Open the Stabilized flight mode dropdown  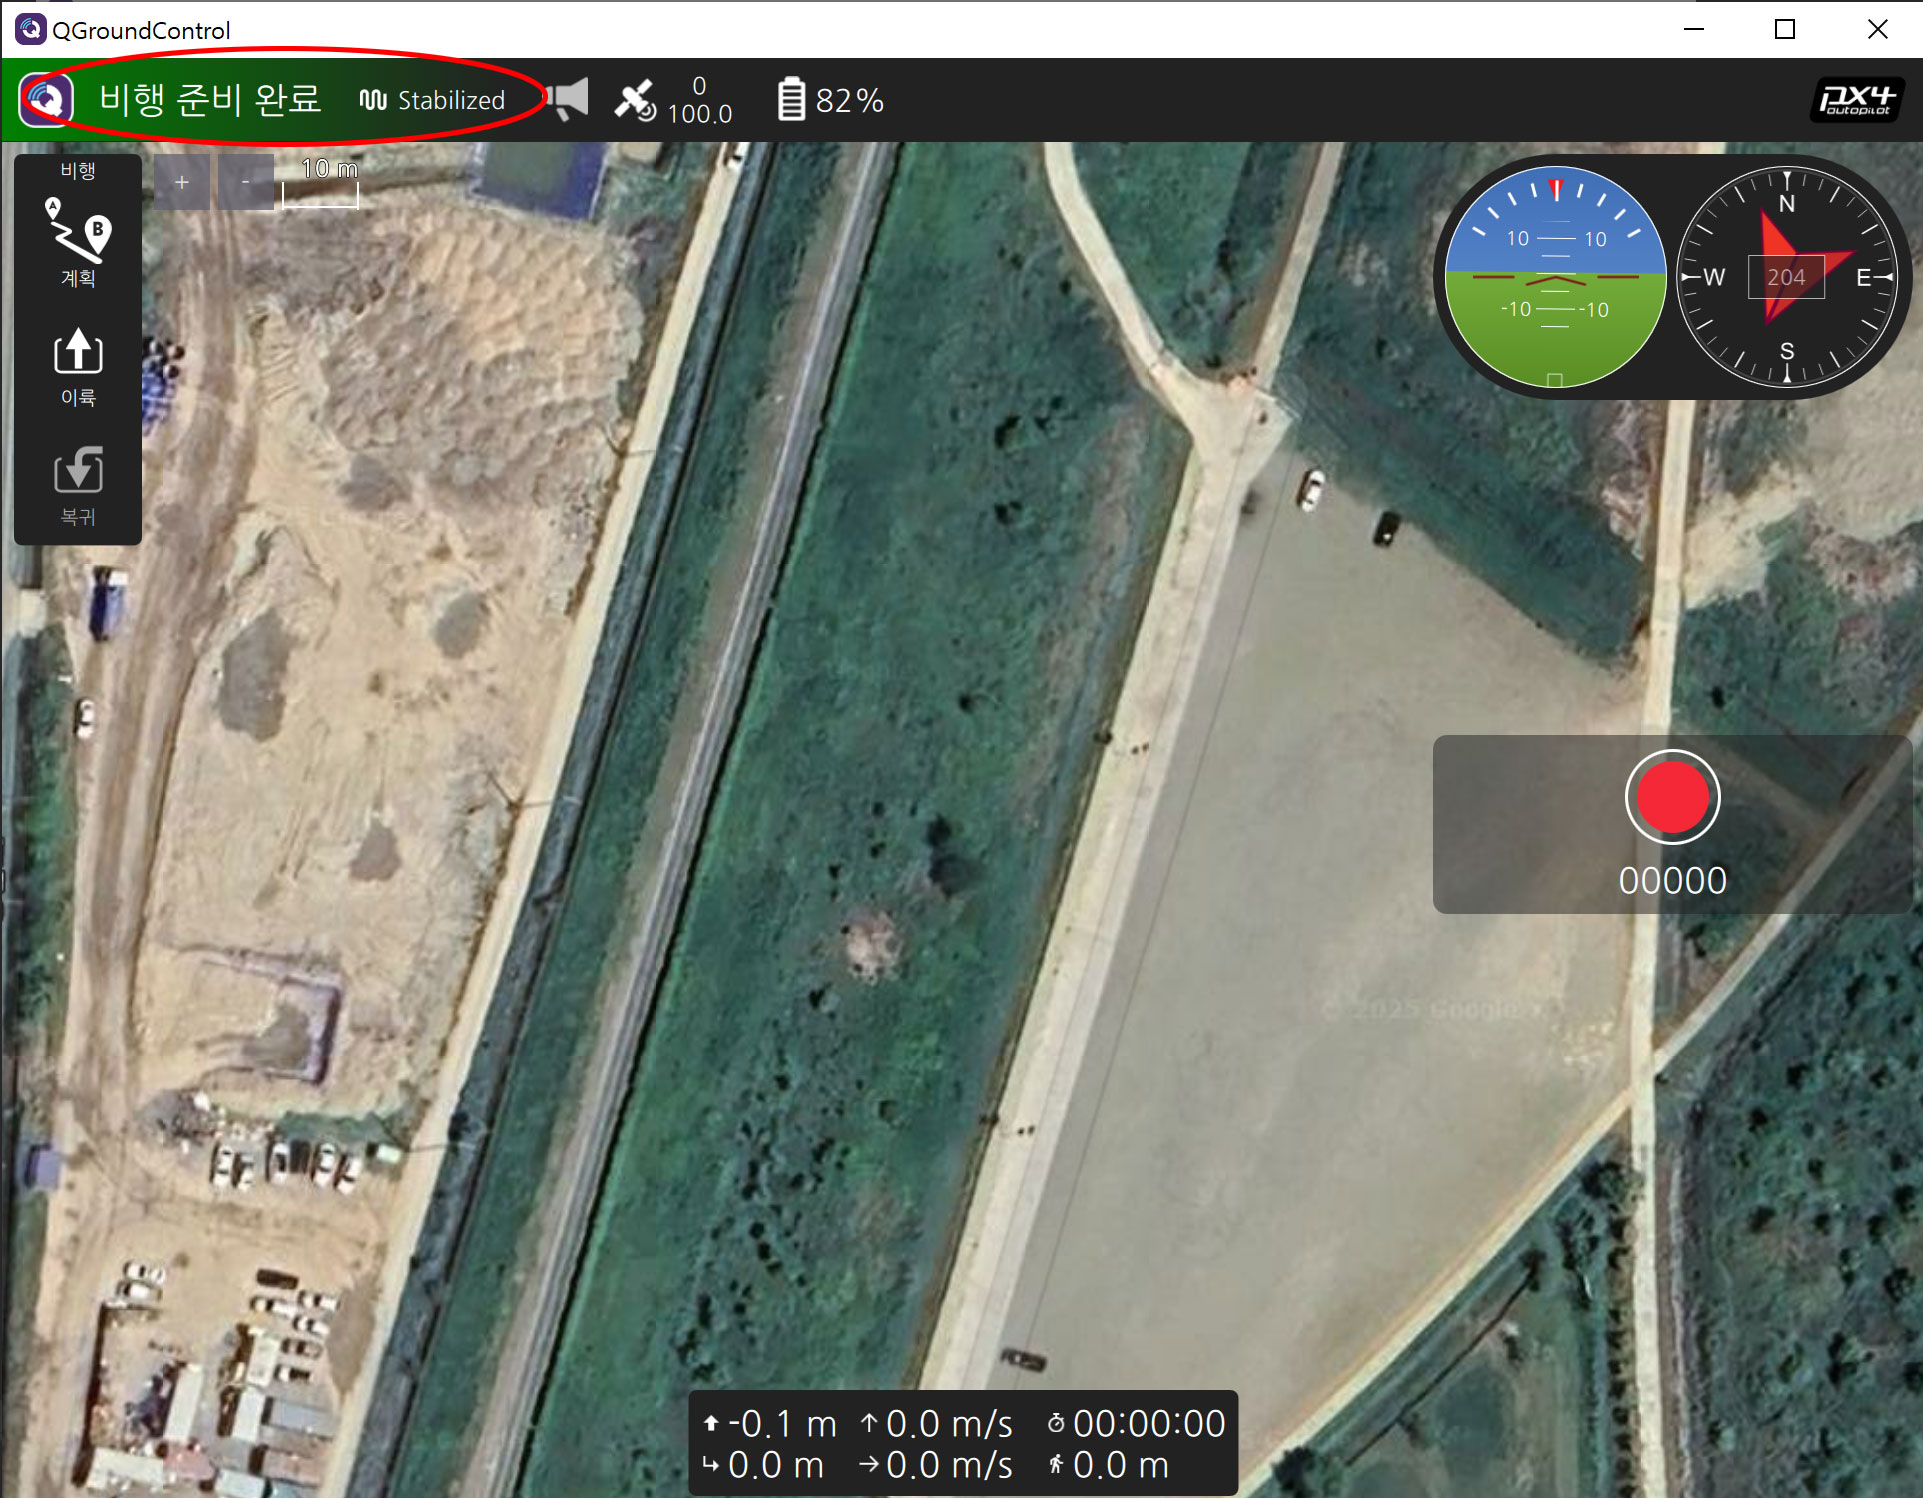[x=433, y=100]
